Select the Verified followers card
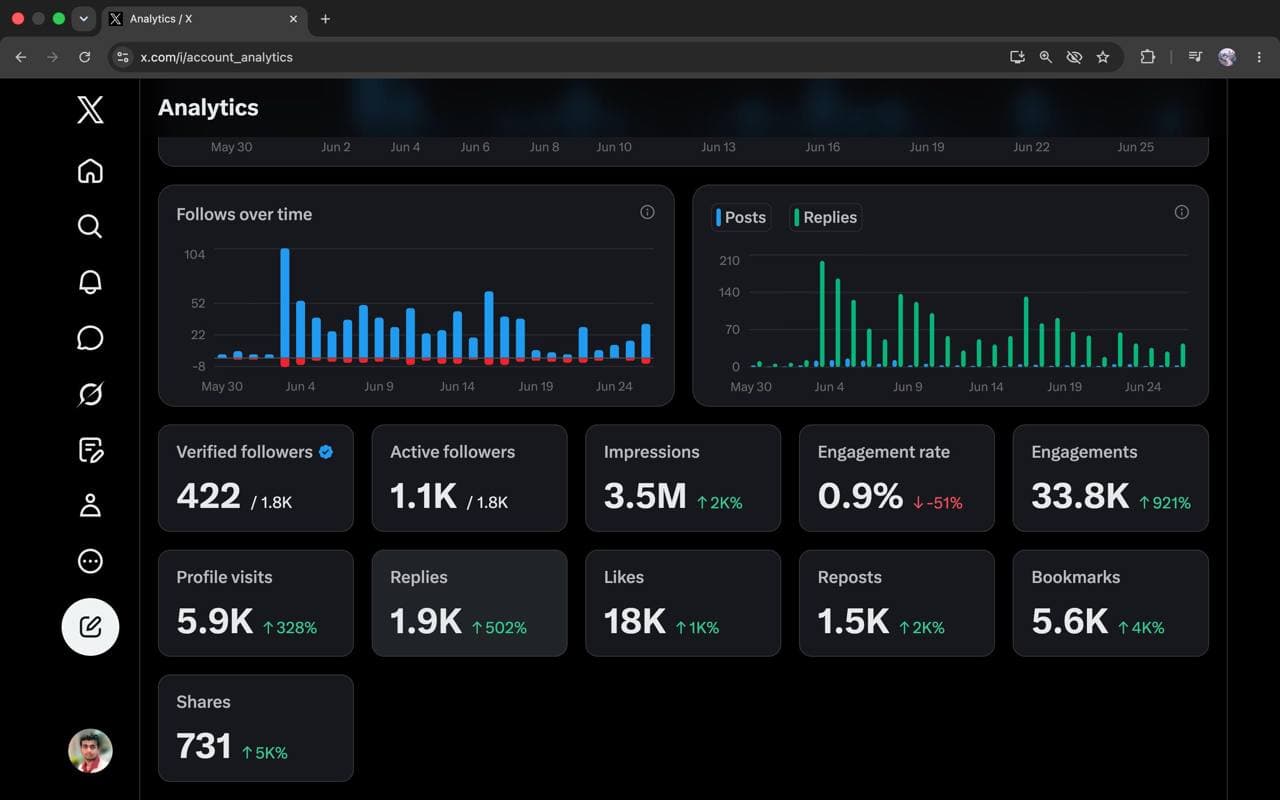 point(256,478)
